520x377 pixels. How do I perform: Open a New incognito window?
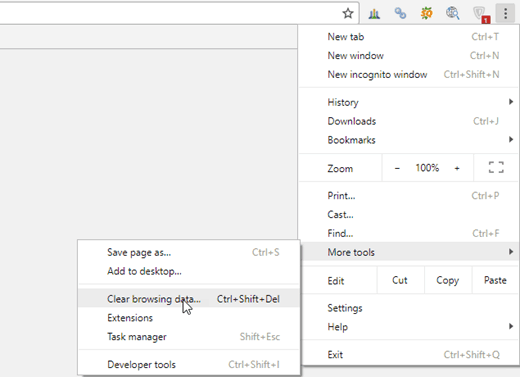409,74
